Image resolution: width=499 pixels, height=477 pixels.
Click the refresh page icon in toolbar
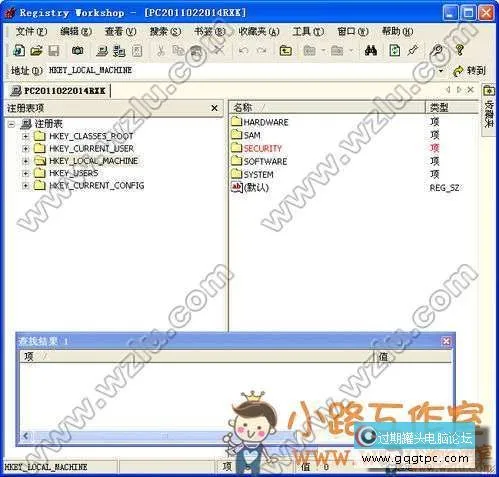pyautogui.click(x=395, y=51)
